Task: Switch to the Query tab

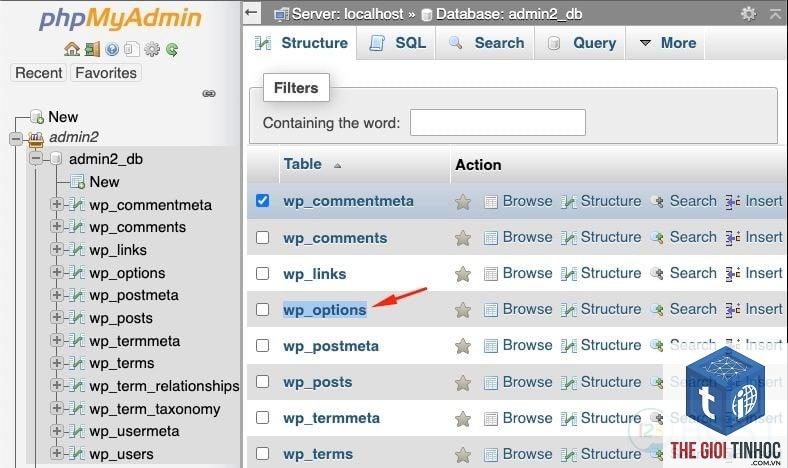Action: click(581, 43)
